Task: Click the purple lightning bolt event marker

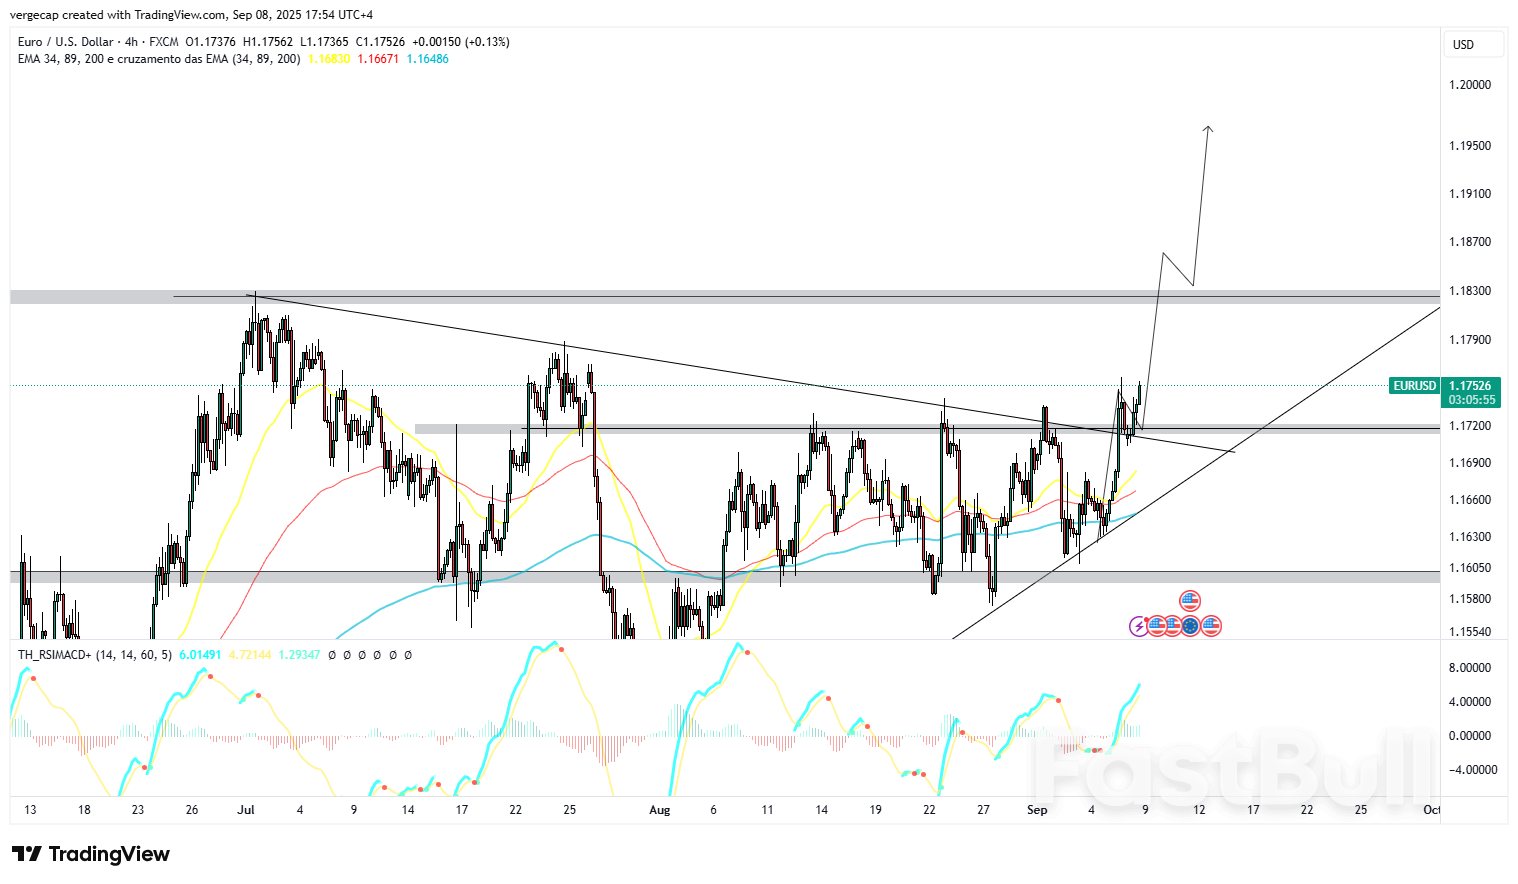Action: coord(1138,626)
